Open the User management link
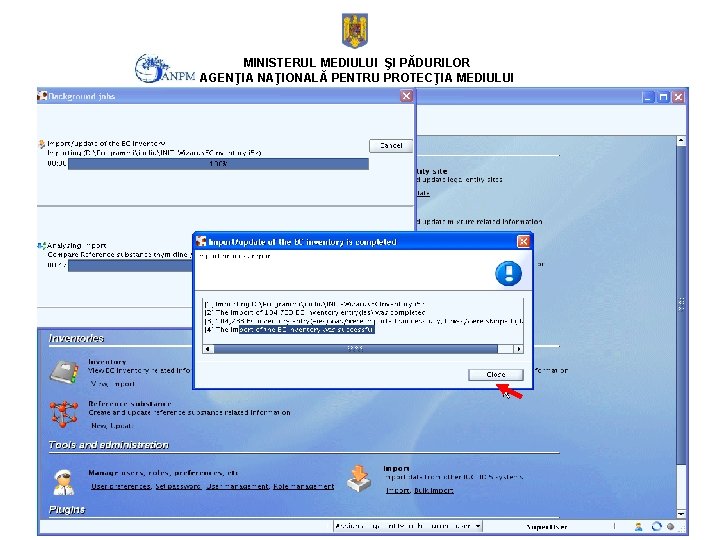 pos(237,486)
